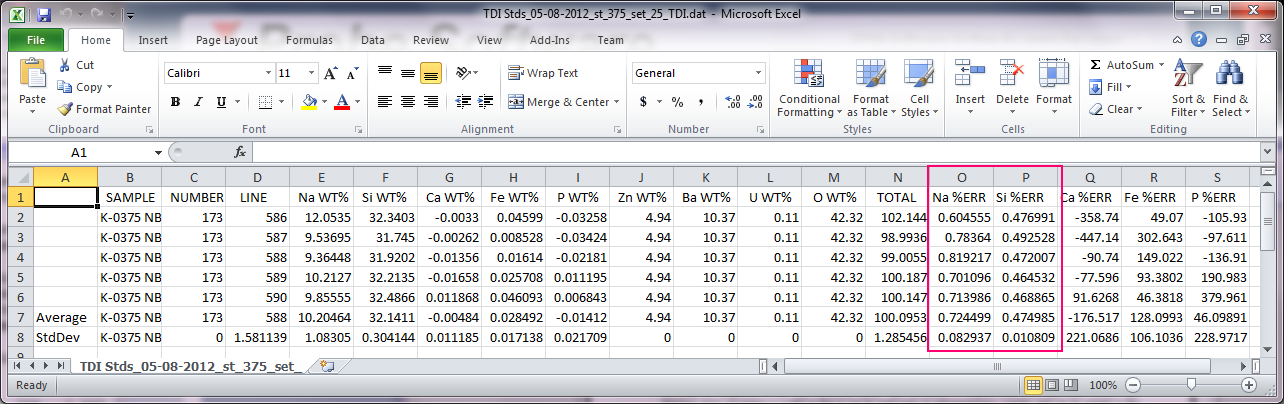Click the Insert cells icon
The height and width of the screenshot is (404, 1284).
pos(969,75)
